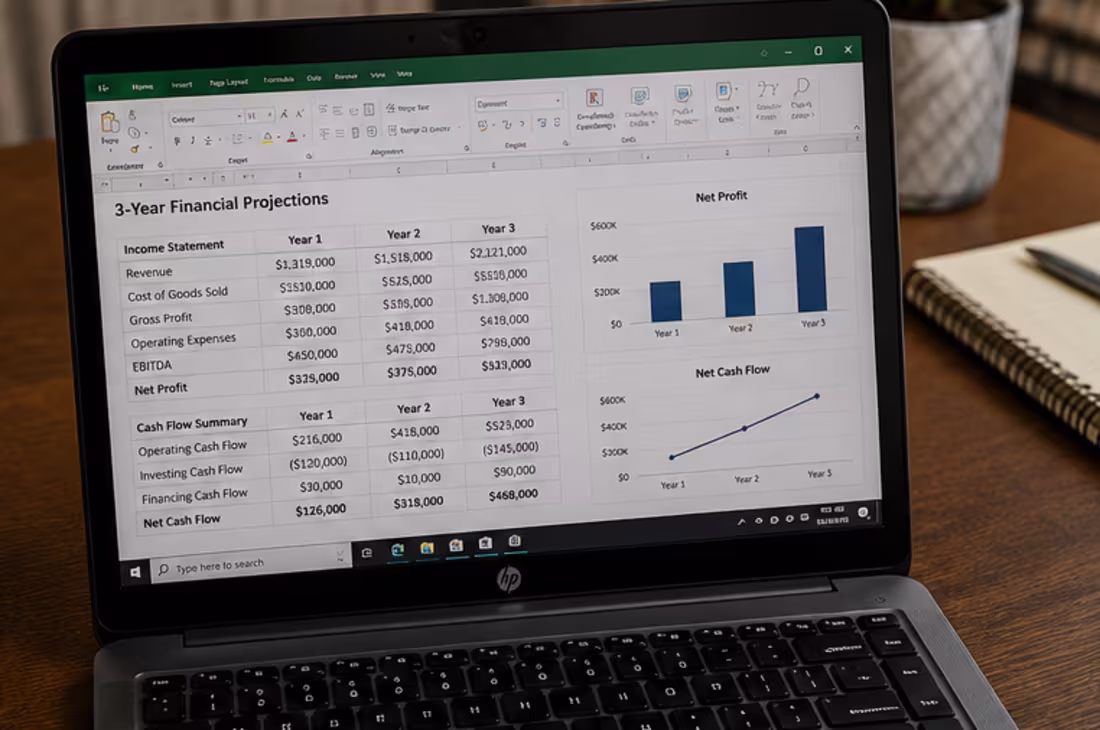Open the borders dropdown arrow

pyautogui.click(x=249, y=139)
